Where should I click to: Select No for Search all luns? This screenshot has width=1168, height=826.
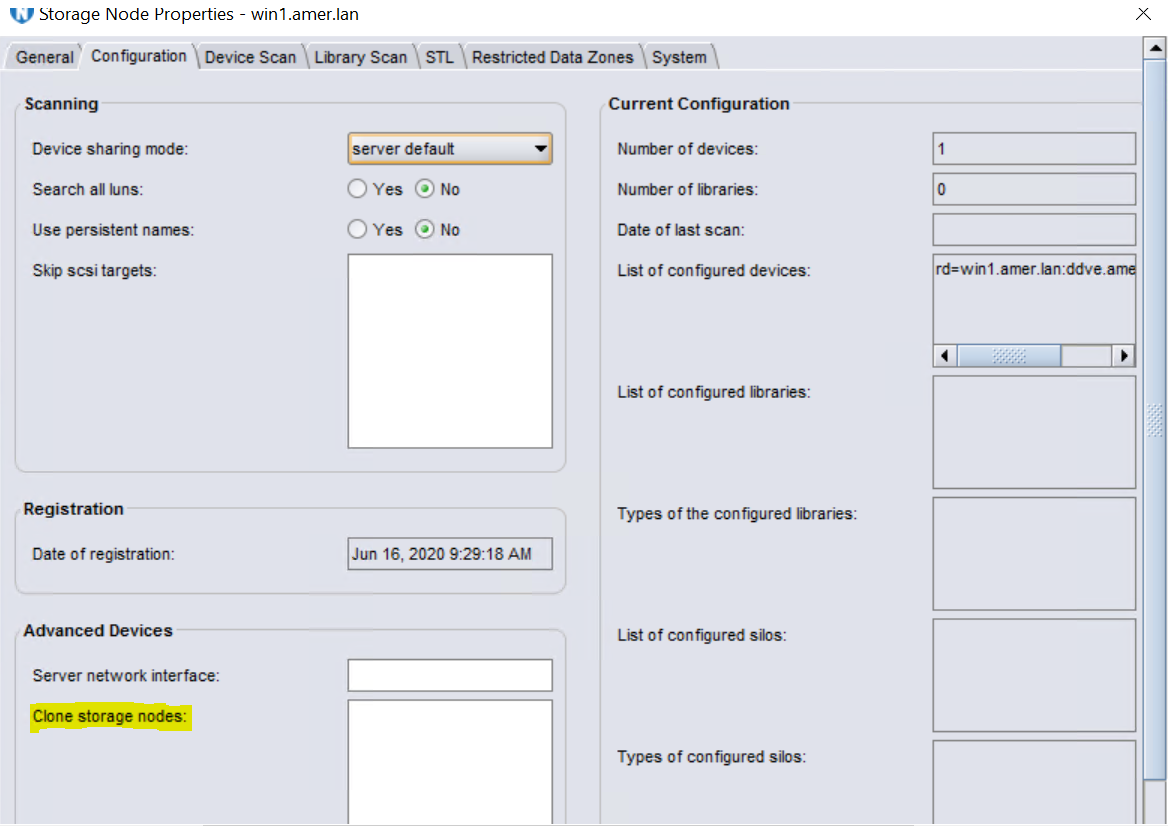(425, 189)
